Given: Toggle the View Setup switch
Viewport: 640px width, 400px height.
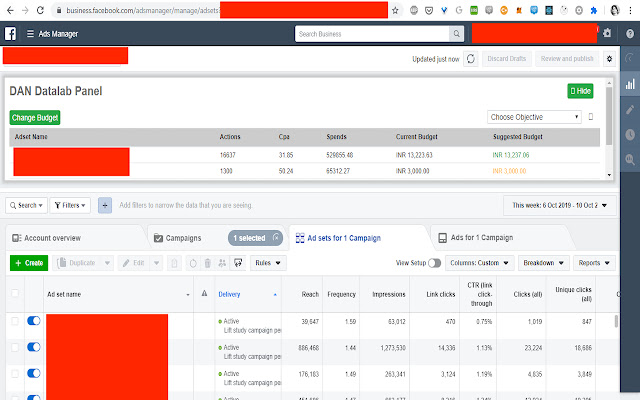Looking at the screenshot, I should pyautogui.click(x=435, y=263).
